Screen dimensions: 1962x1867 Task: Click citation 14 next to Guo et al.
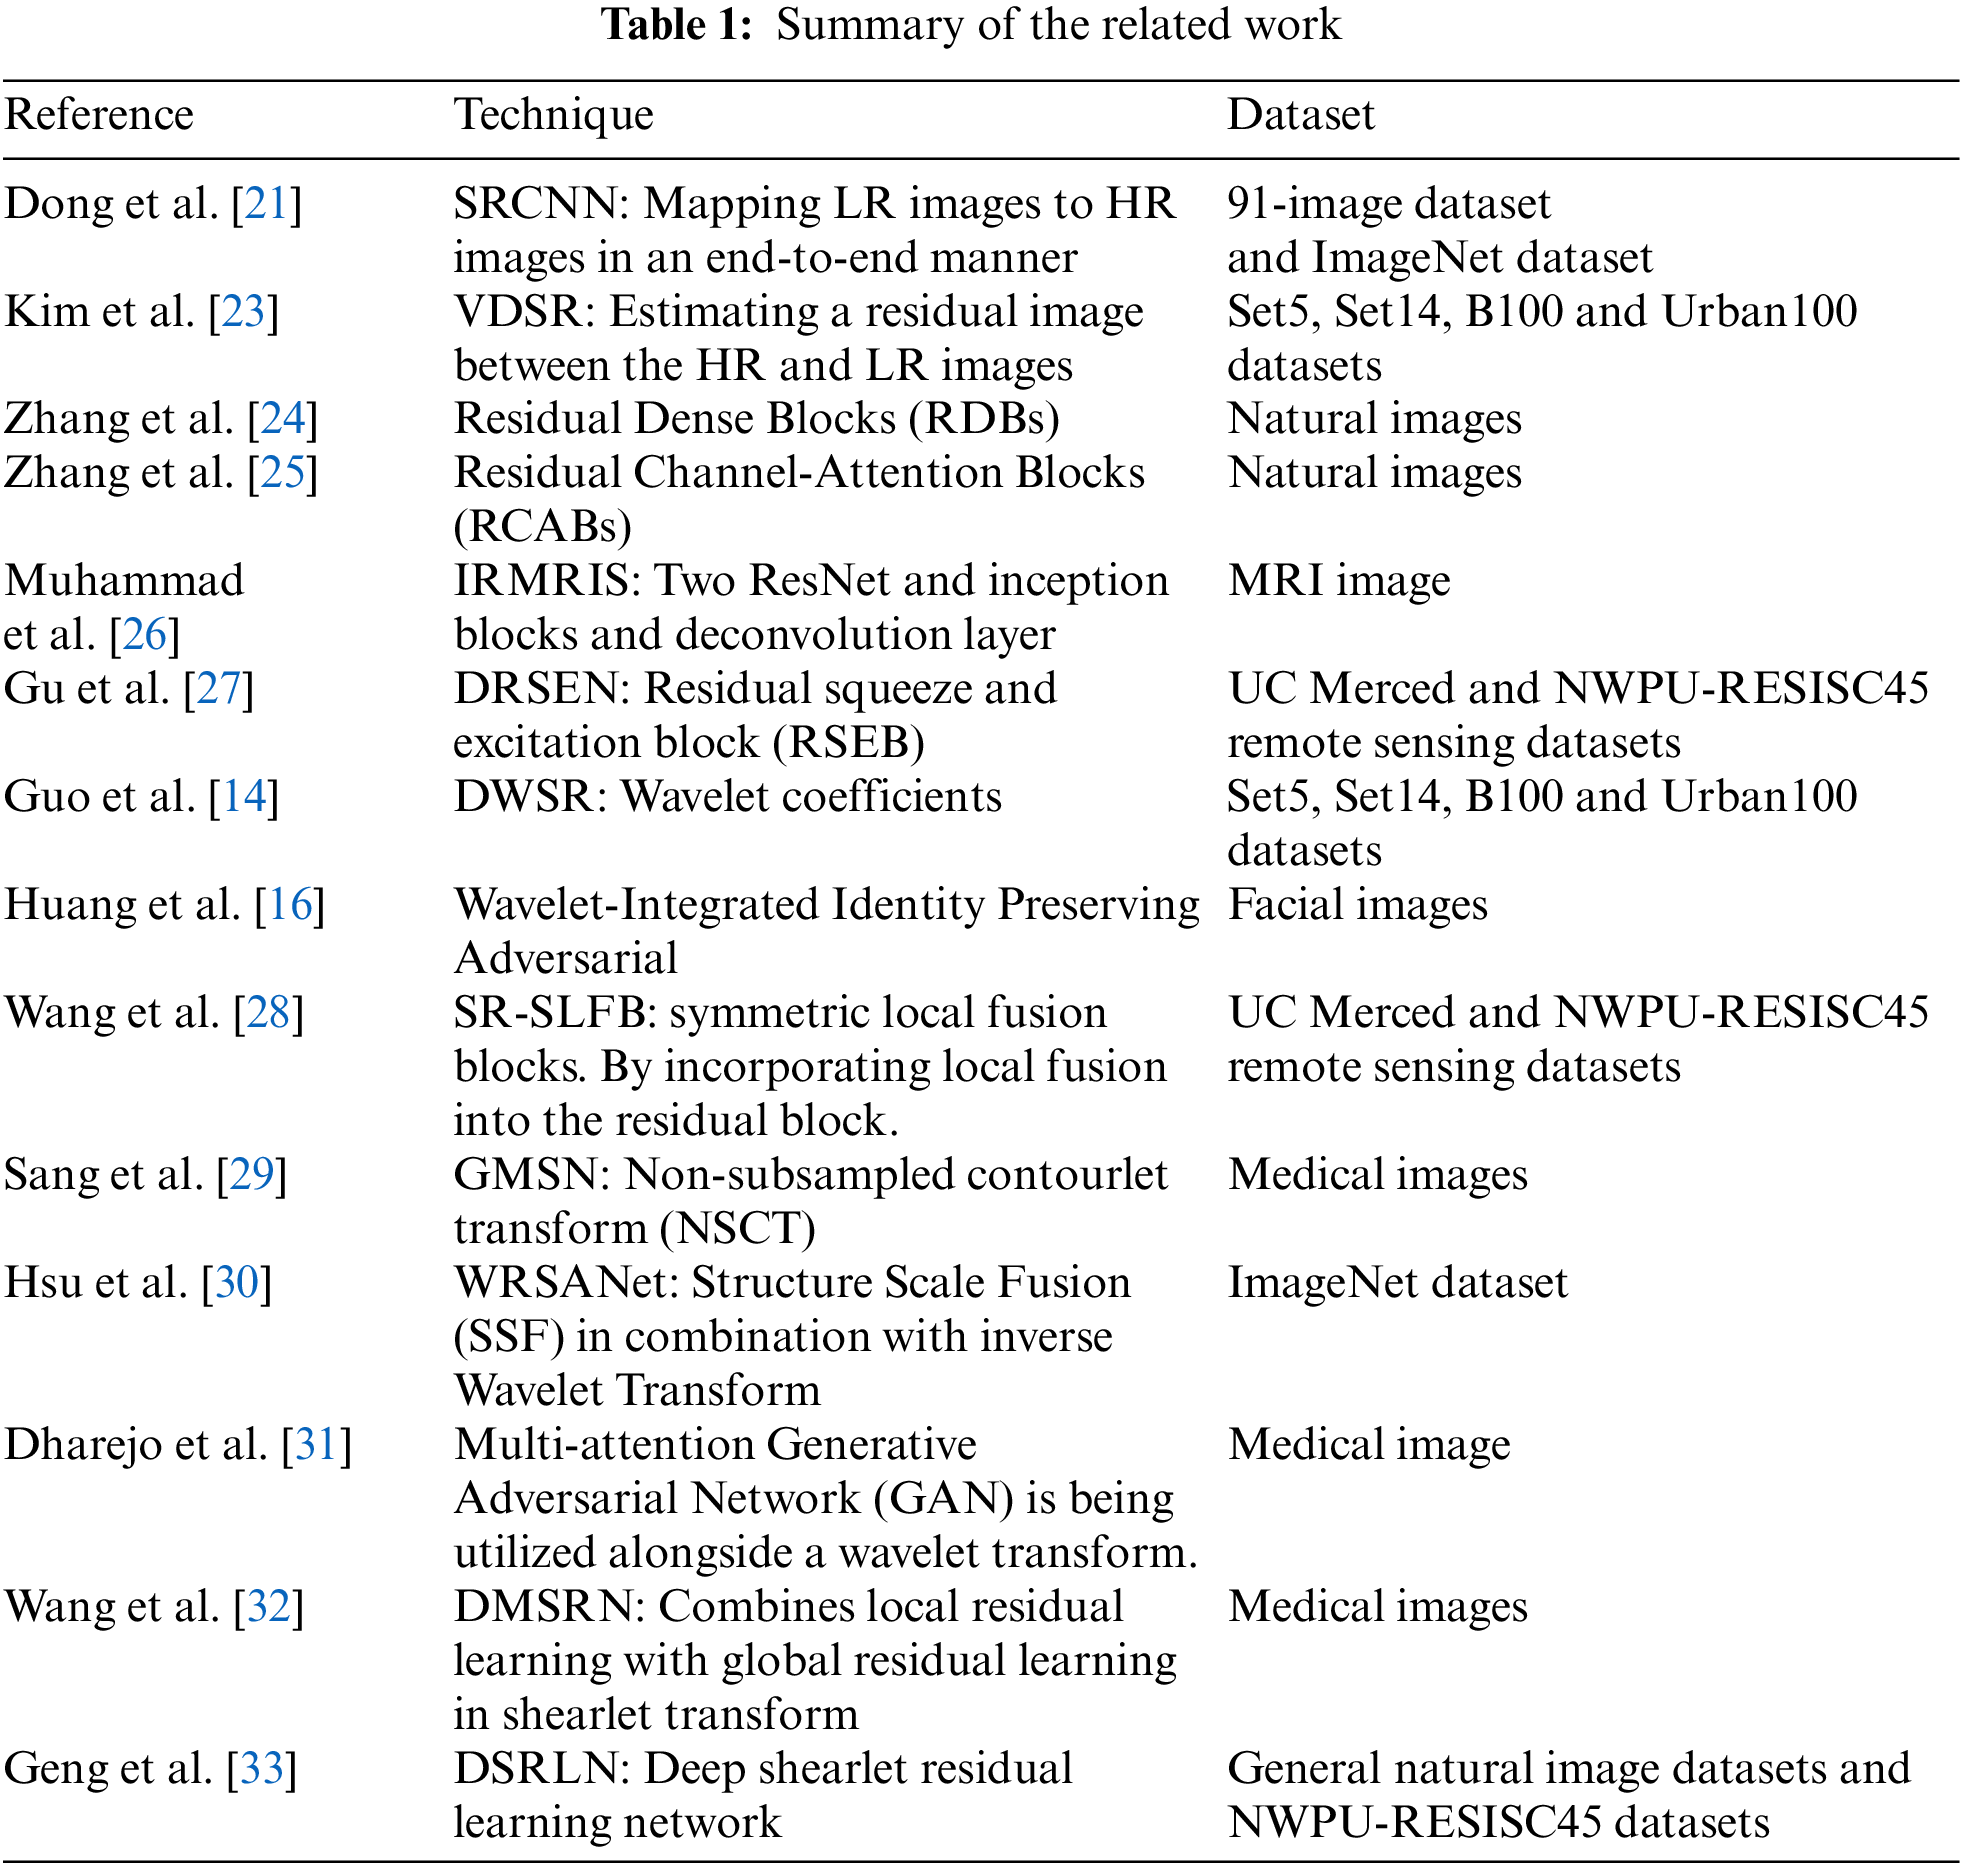[243, 798]
